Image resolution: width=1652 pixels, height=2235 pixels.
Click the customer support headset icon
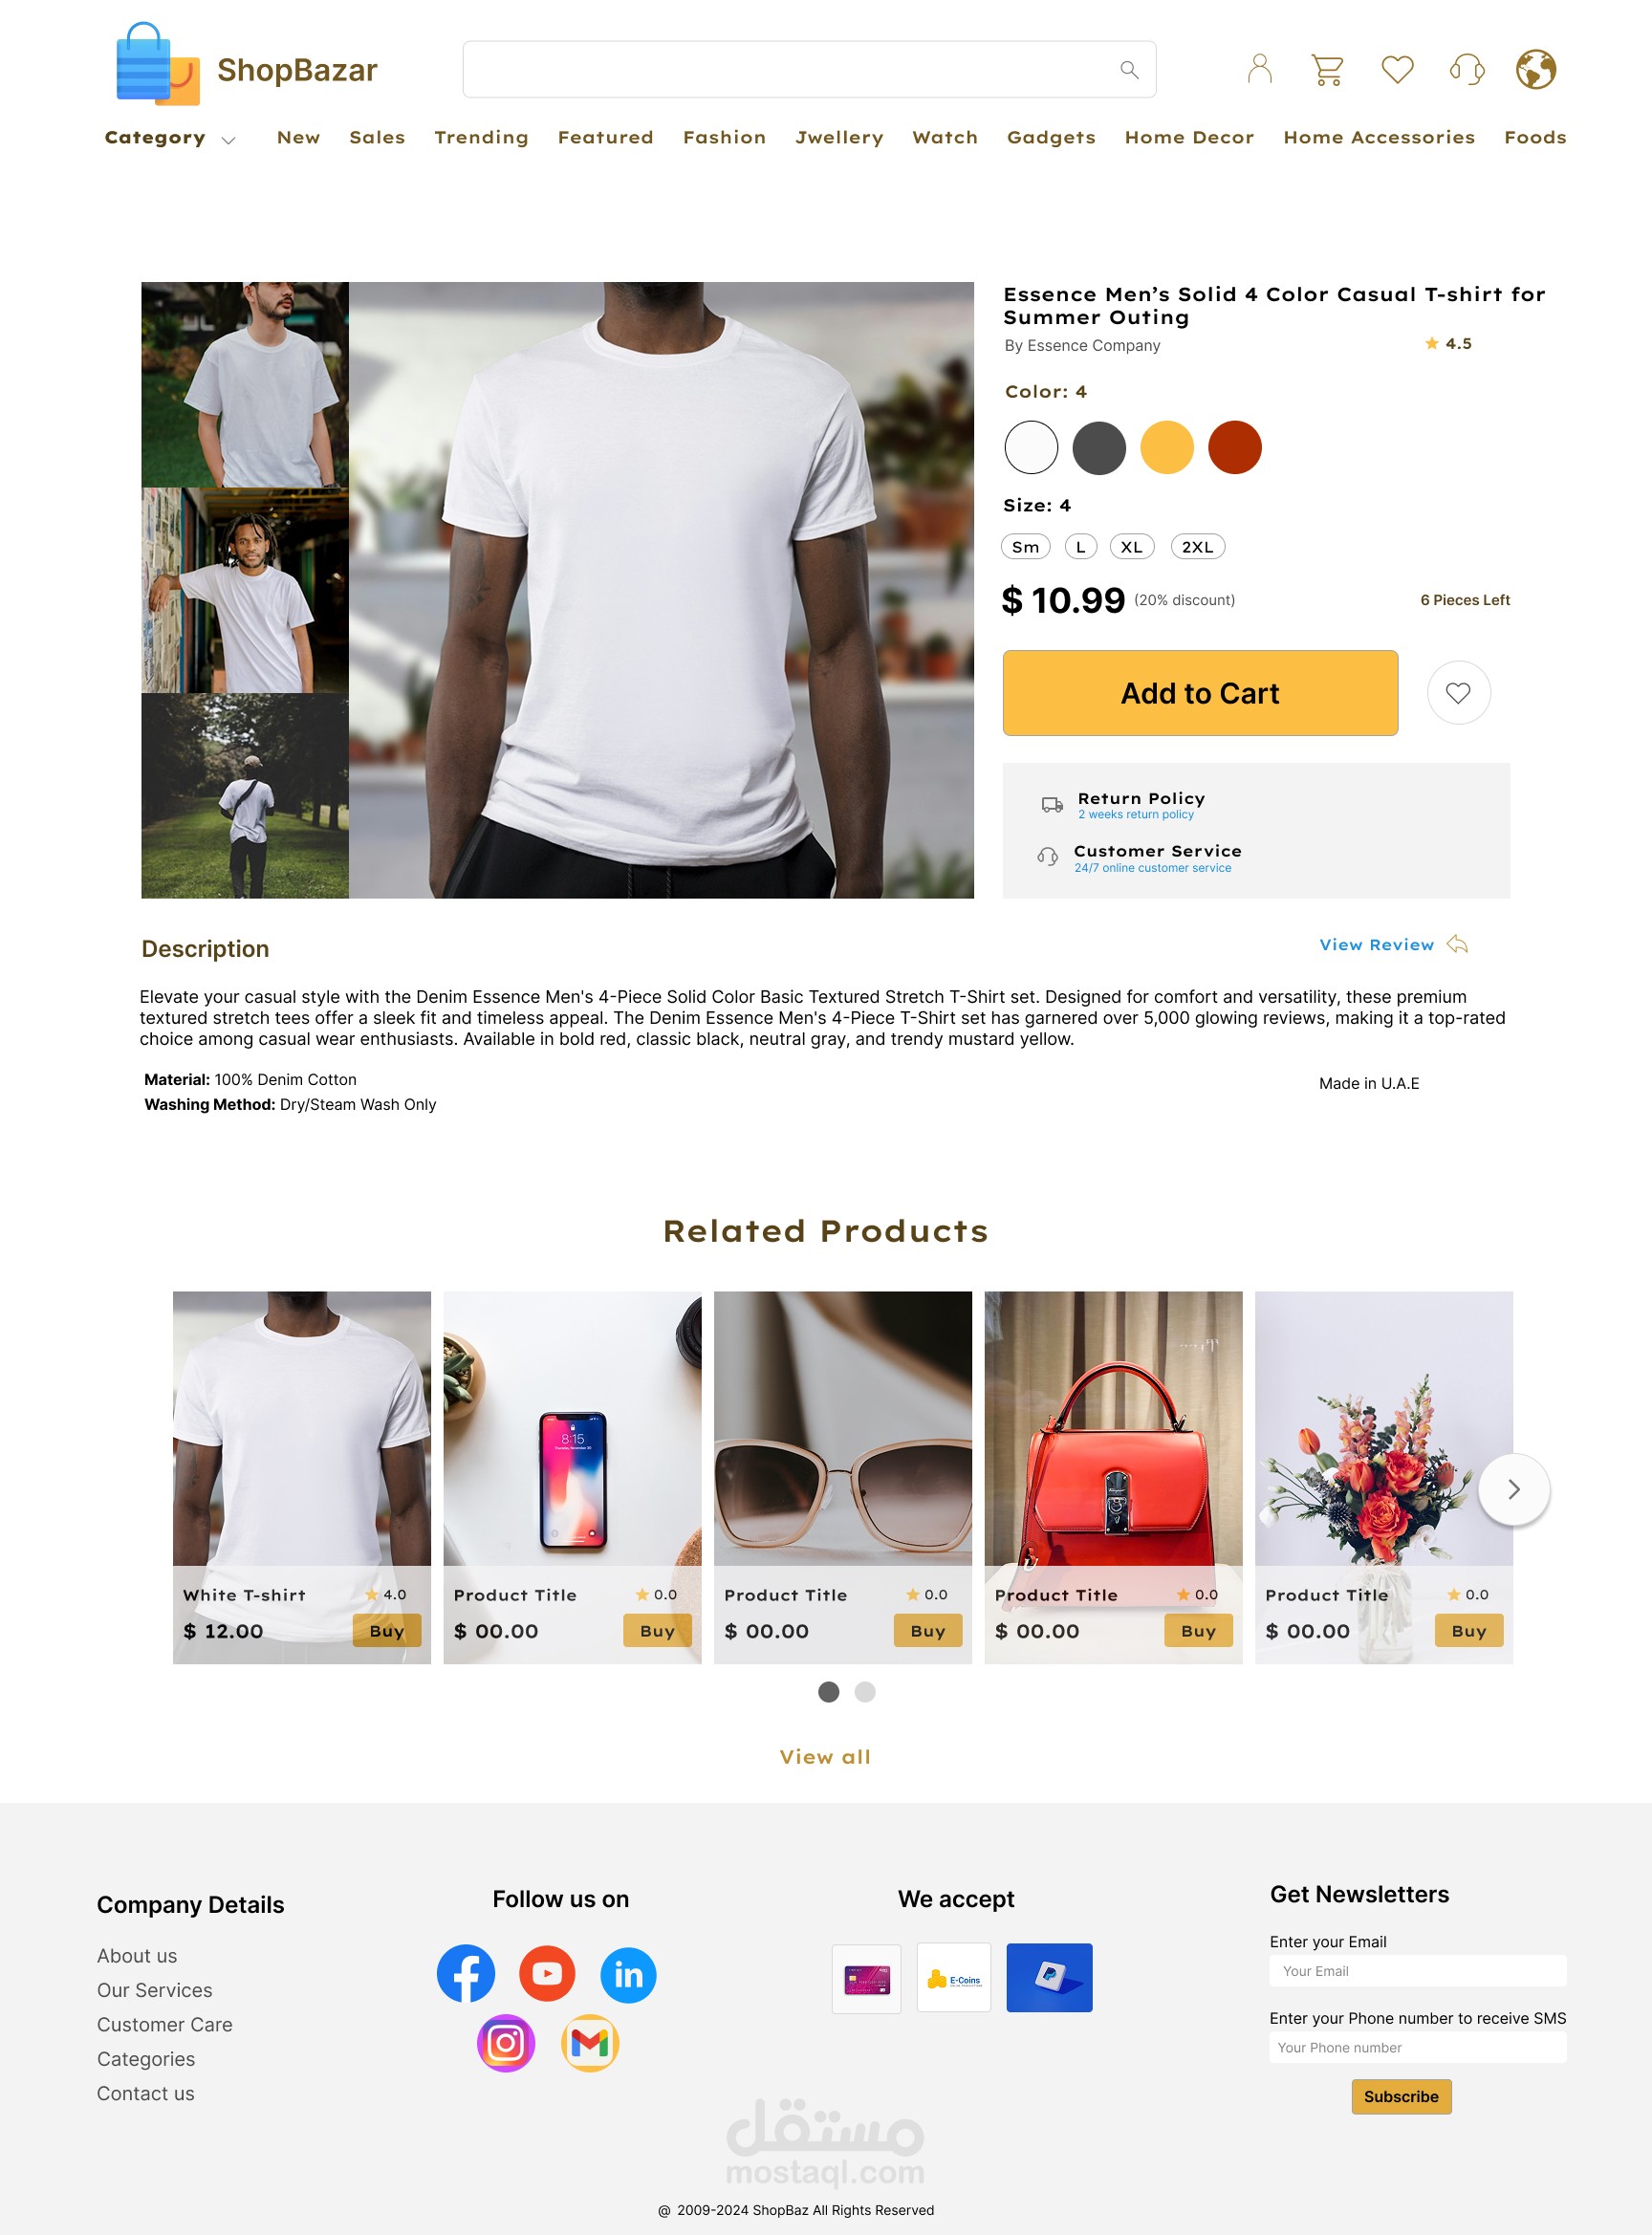tap(1467, 69)
